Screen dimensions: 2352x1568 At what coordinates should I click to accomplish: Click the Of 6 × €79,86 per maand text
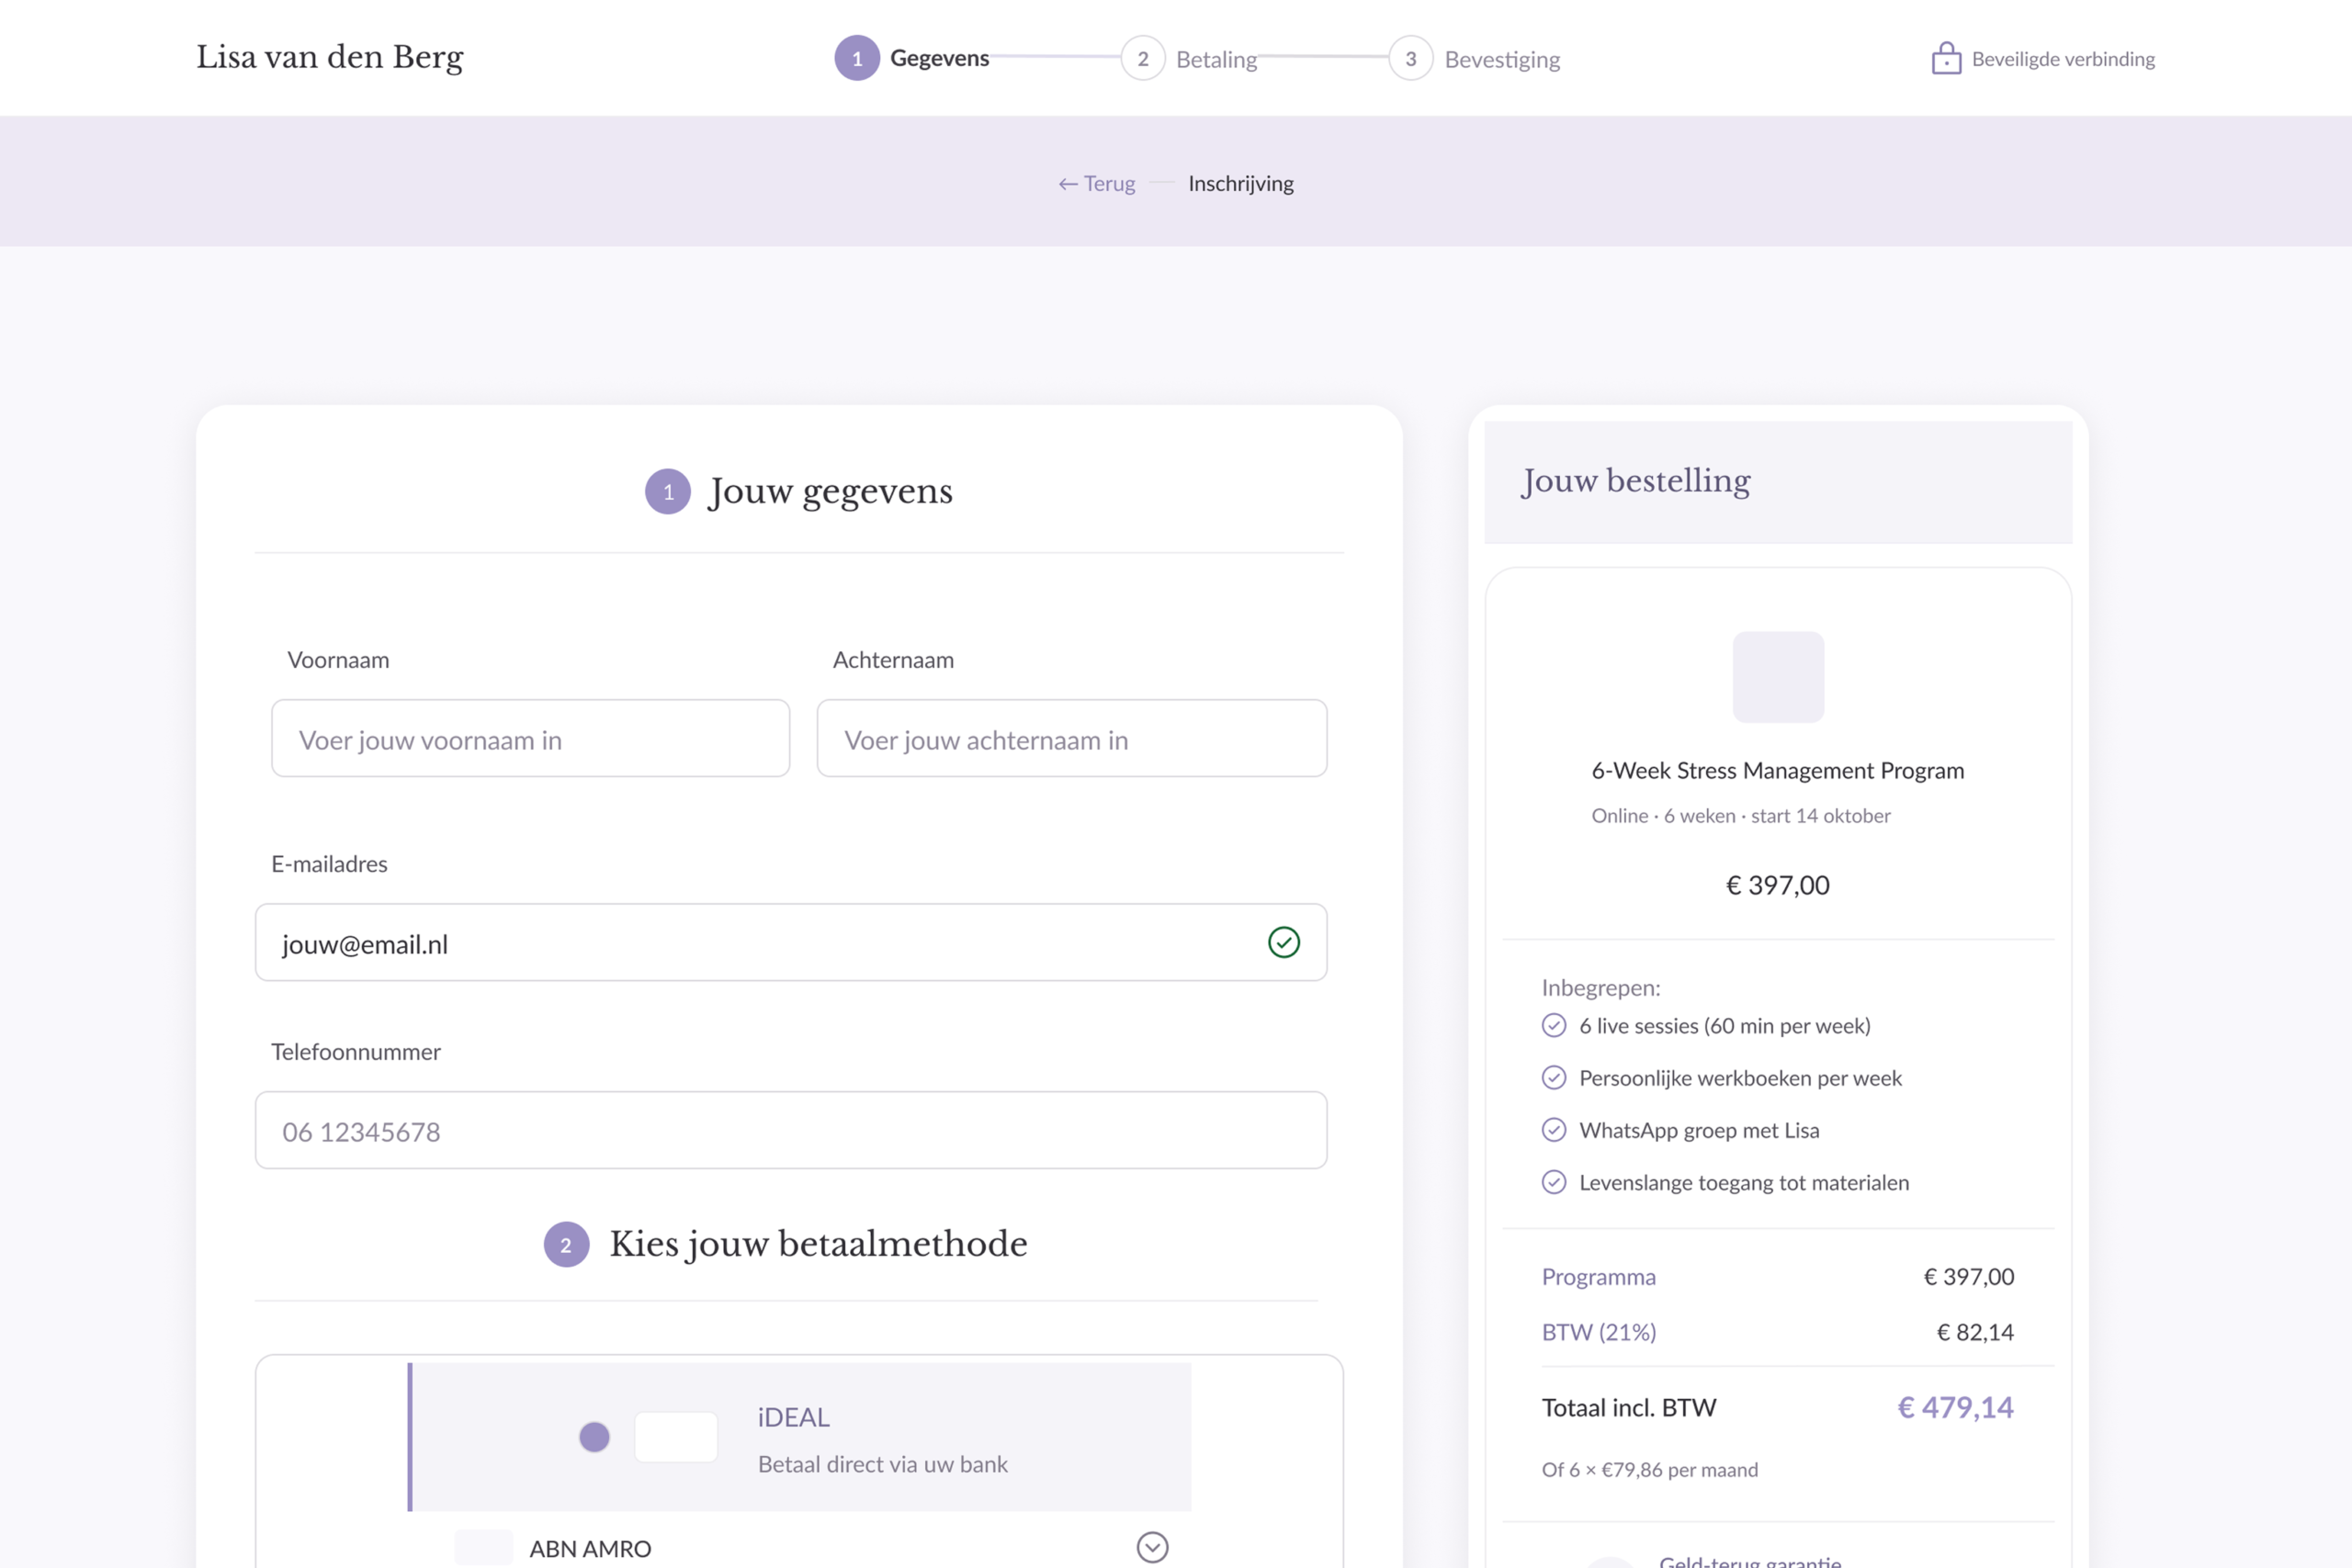[x=1649, y=1469]
